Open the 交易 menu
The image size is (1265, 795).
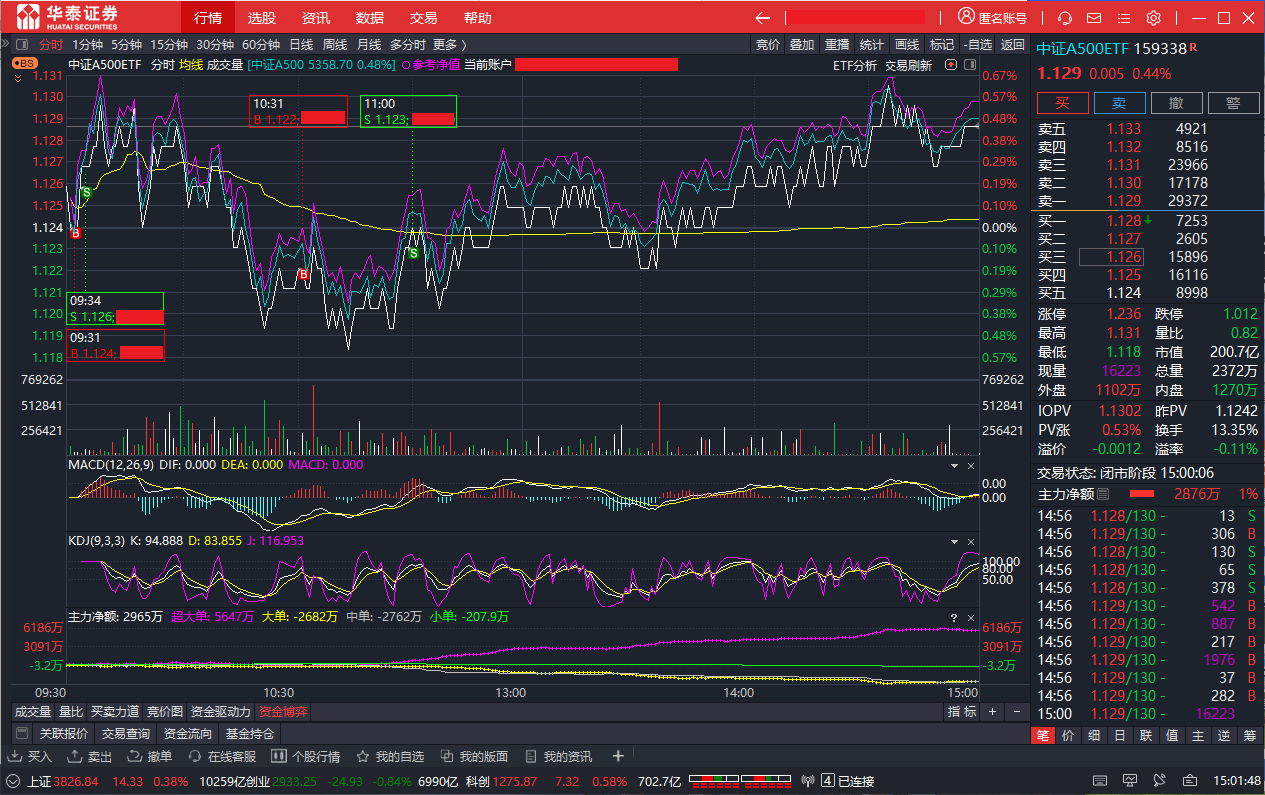(423, 18)
